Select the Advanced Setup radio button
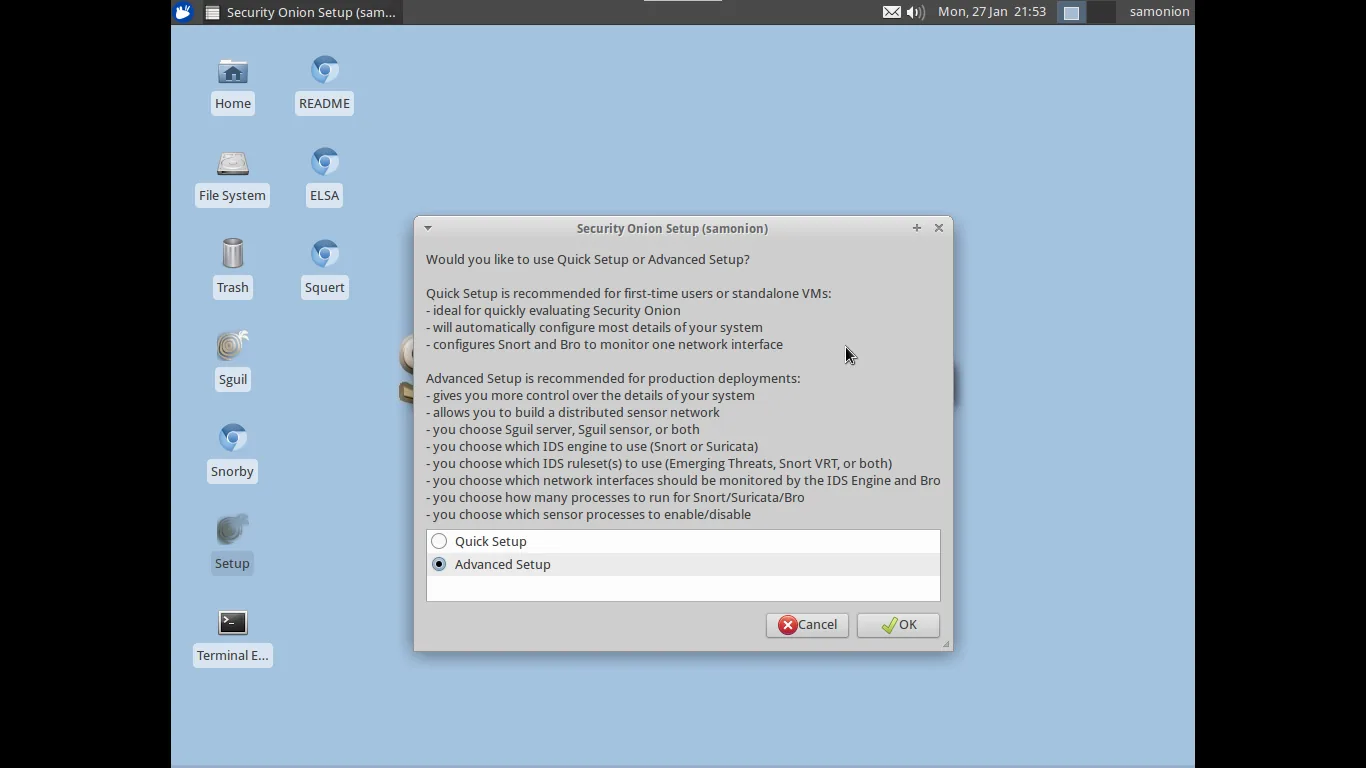The image size is (1366, 768). 439,564
